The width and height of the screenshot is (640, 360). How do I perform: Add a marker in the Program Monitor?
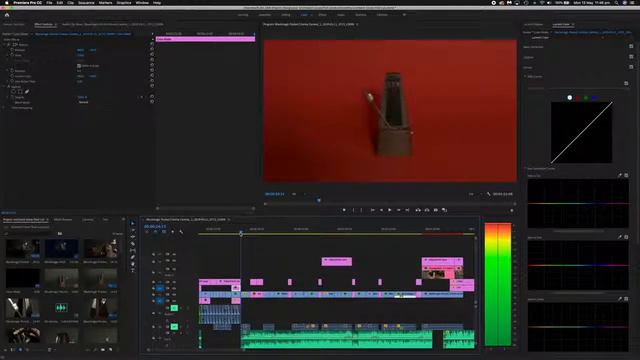point(344,210)
